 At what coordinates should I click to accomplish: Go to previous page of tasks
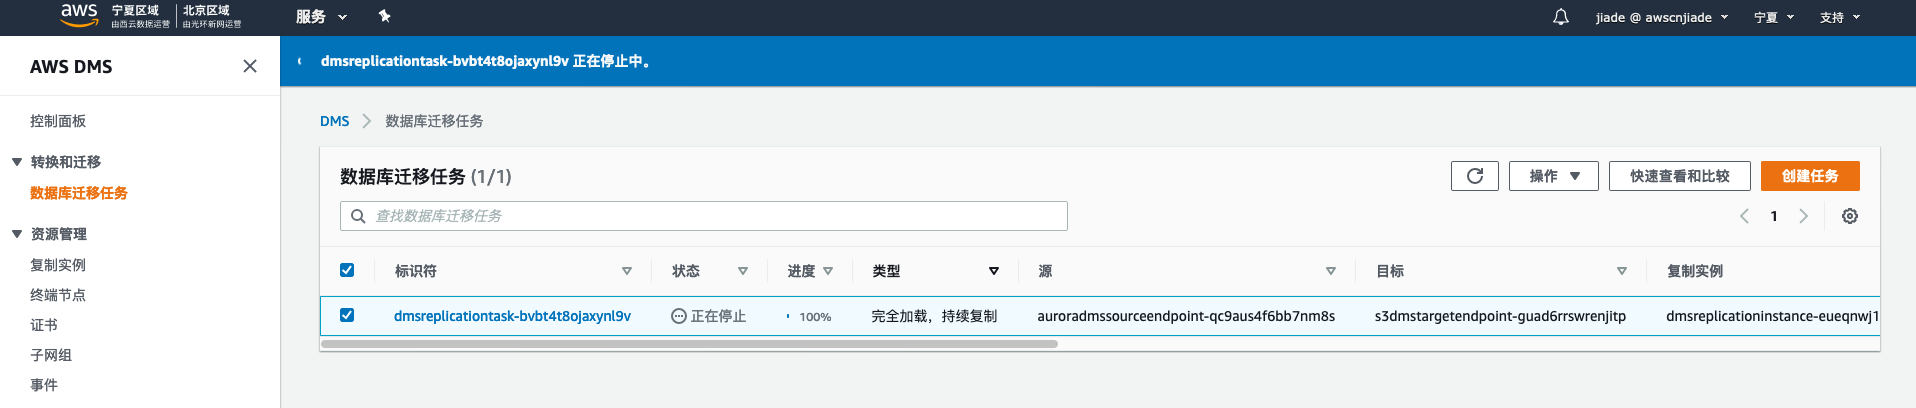[x=1744, y=216]
